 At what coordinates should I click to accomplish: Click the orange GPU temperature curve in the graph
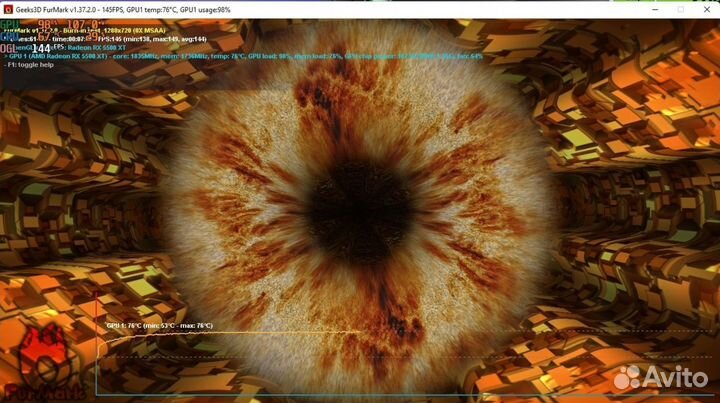230,334
